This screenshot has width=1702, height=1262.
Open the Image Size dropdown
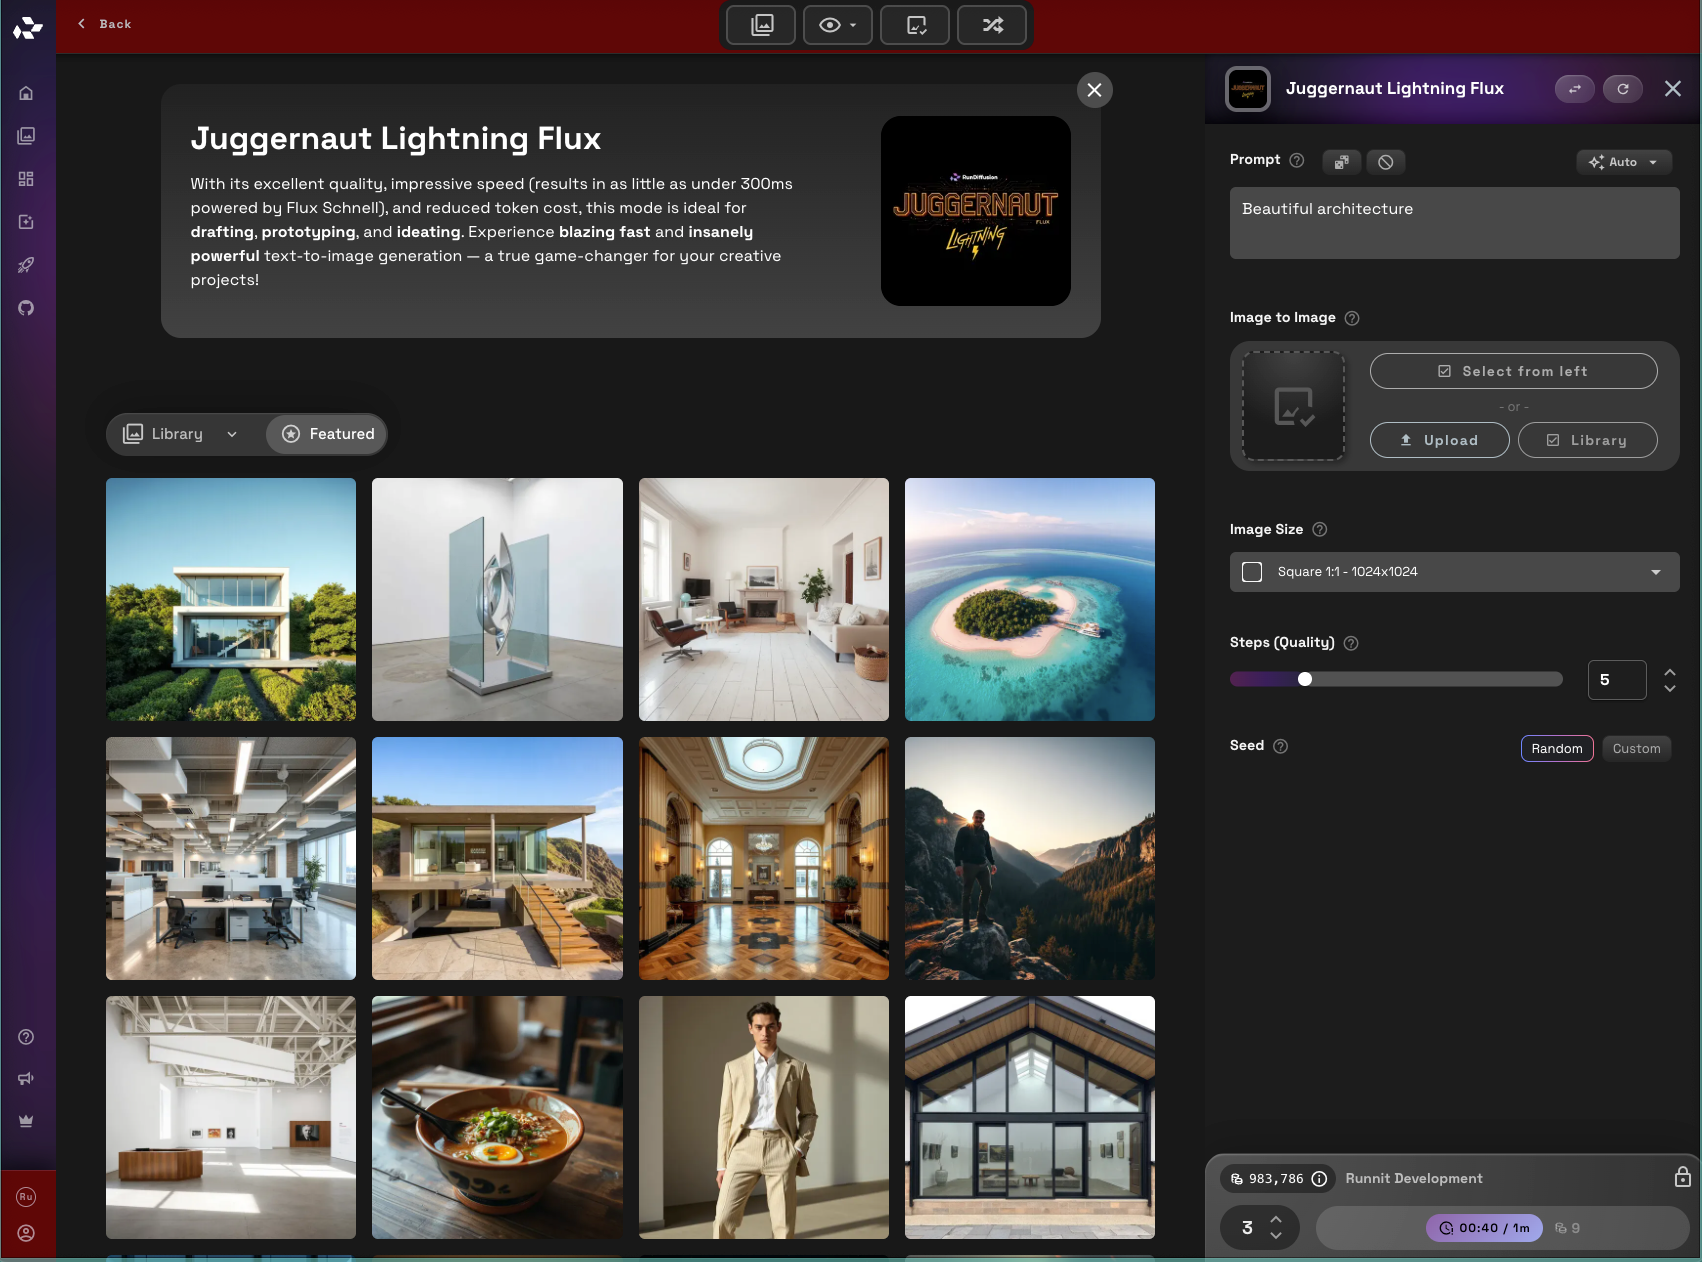click(x=1454, y=572)
